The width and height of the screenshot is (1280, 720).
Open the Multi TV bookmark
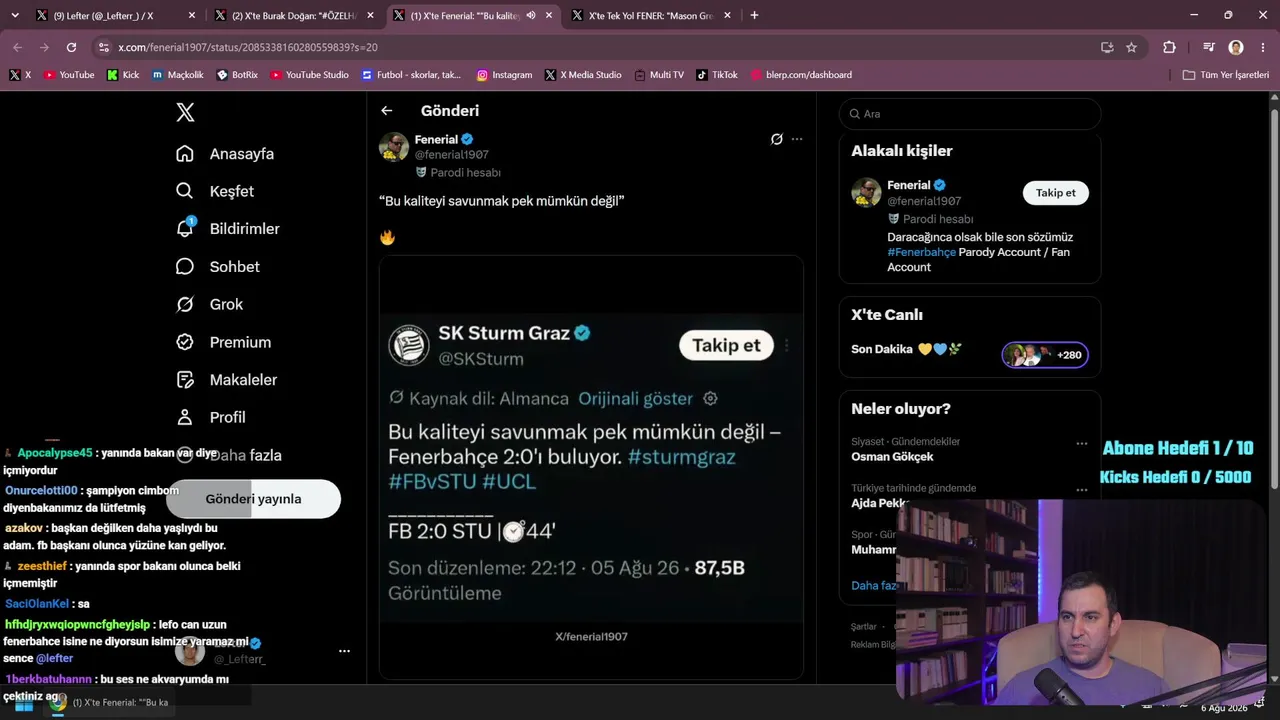pyautogui.click(x=659, y=75)
